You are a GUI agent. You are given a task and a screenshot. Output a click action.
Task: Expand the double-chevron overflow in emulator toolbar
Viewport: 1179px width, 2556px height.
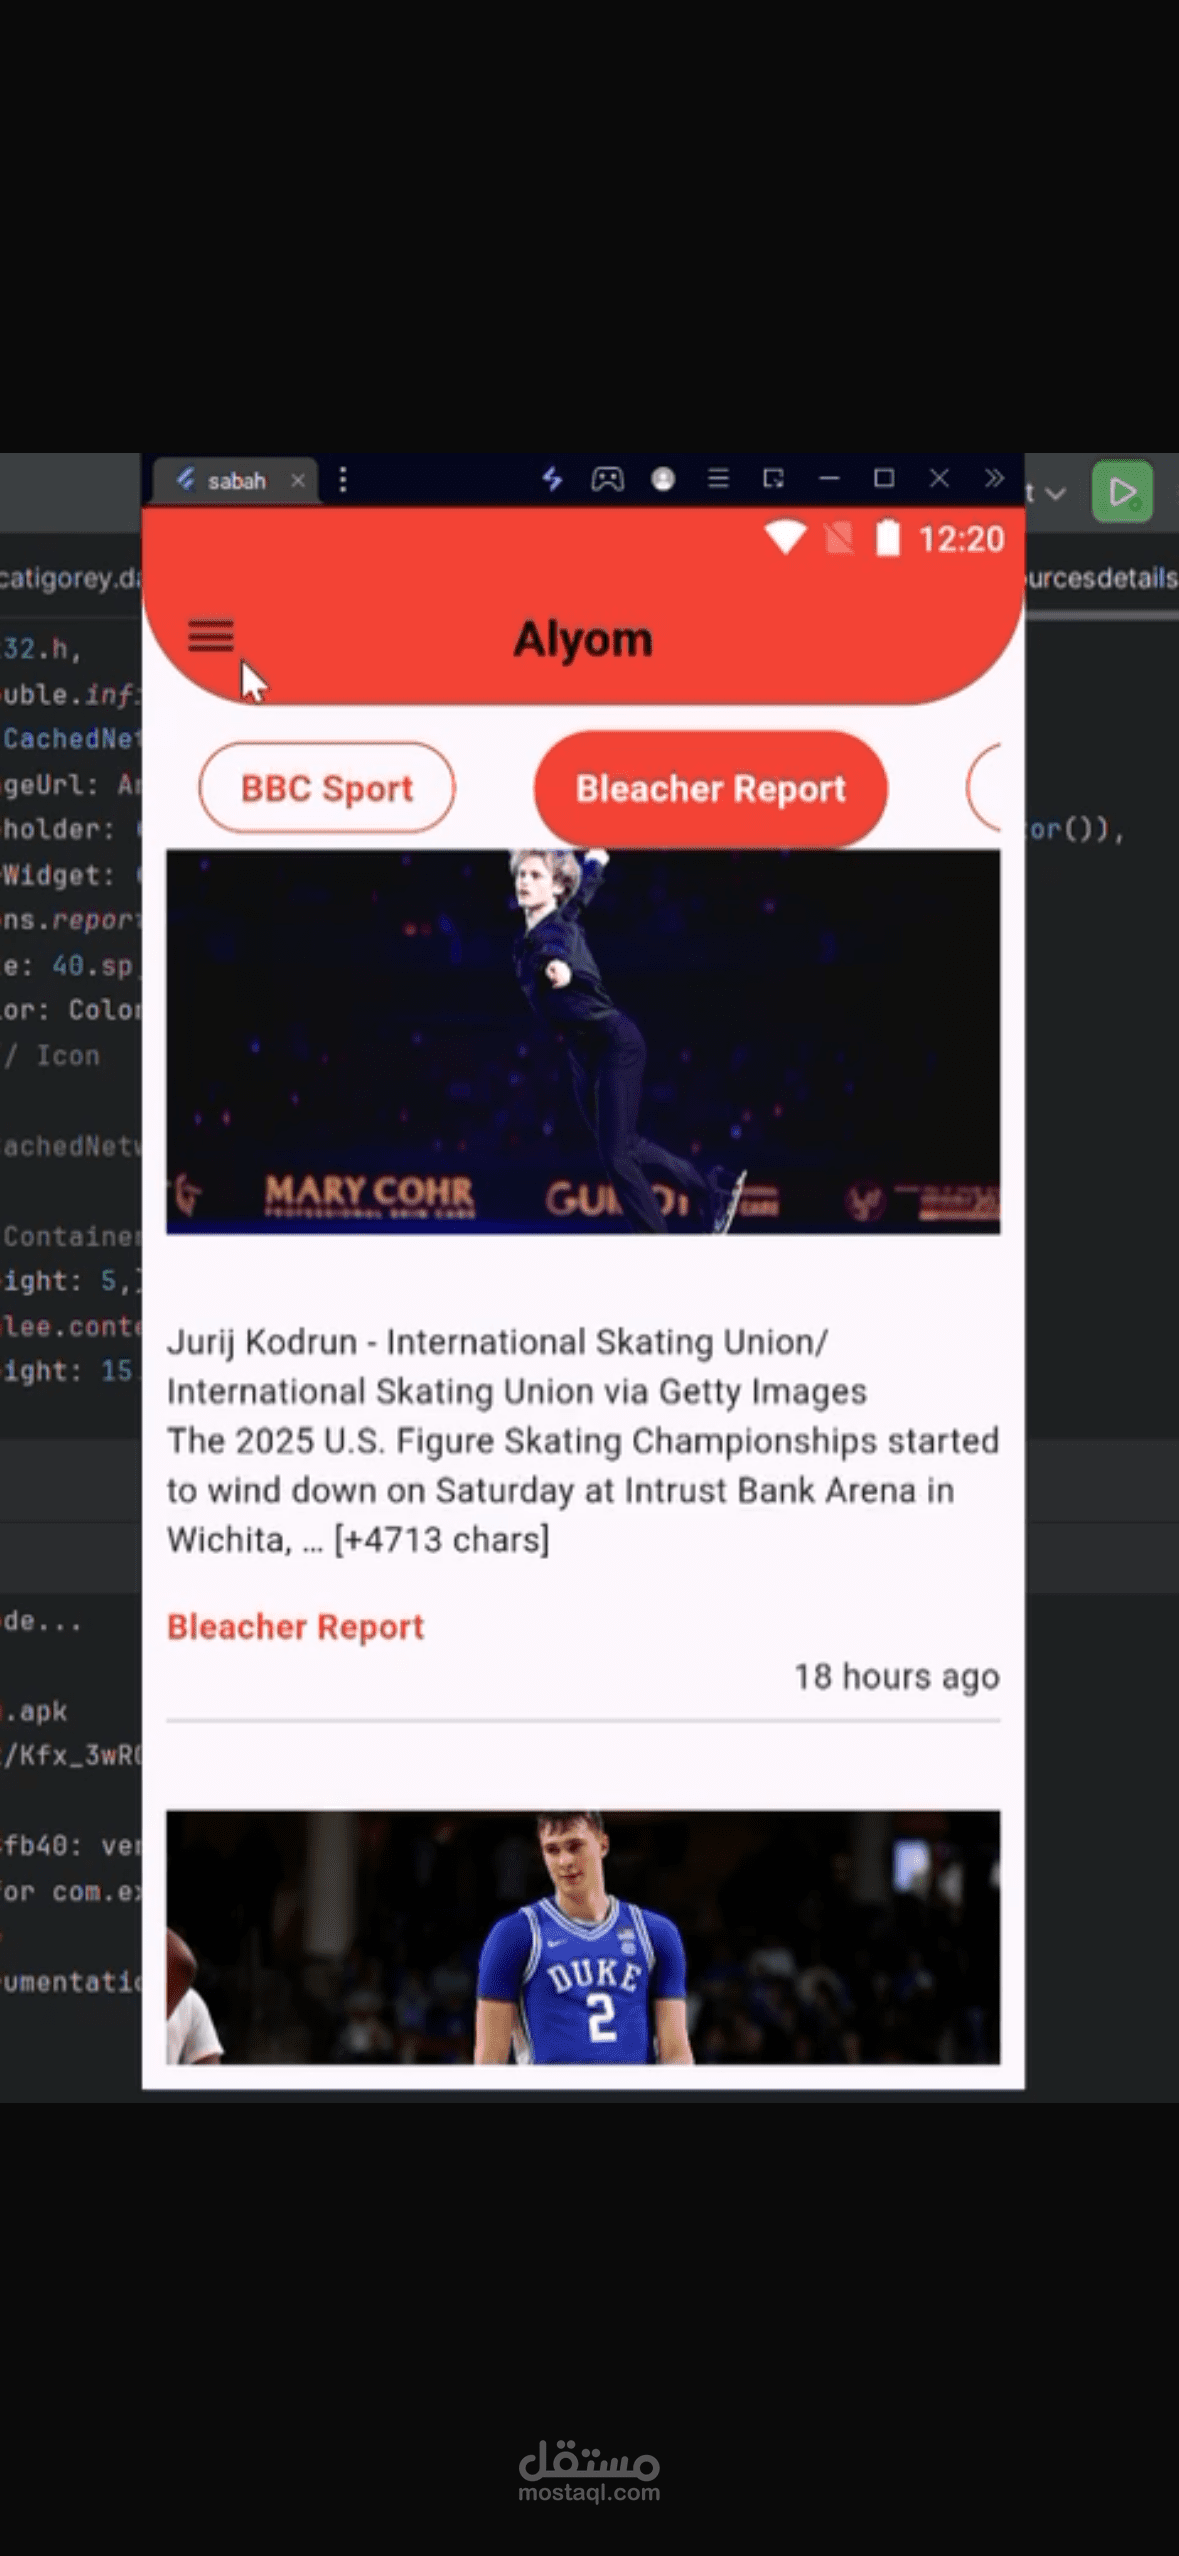coord(994,477)
